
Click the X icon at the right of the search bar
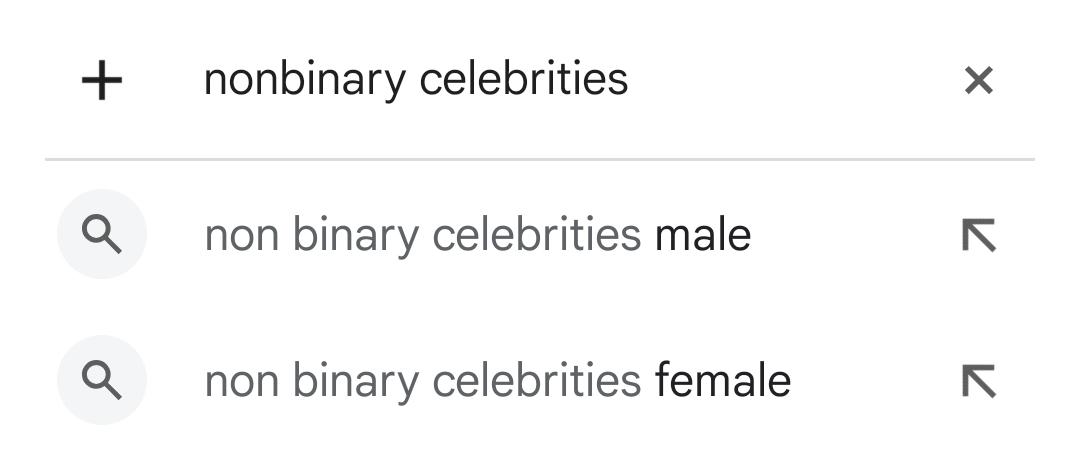click(x=979, y=81)
